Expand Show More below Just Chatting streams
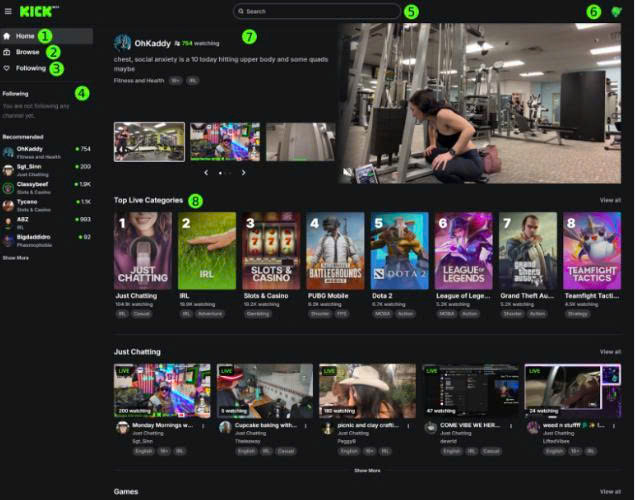 [x=367, y=470]
